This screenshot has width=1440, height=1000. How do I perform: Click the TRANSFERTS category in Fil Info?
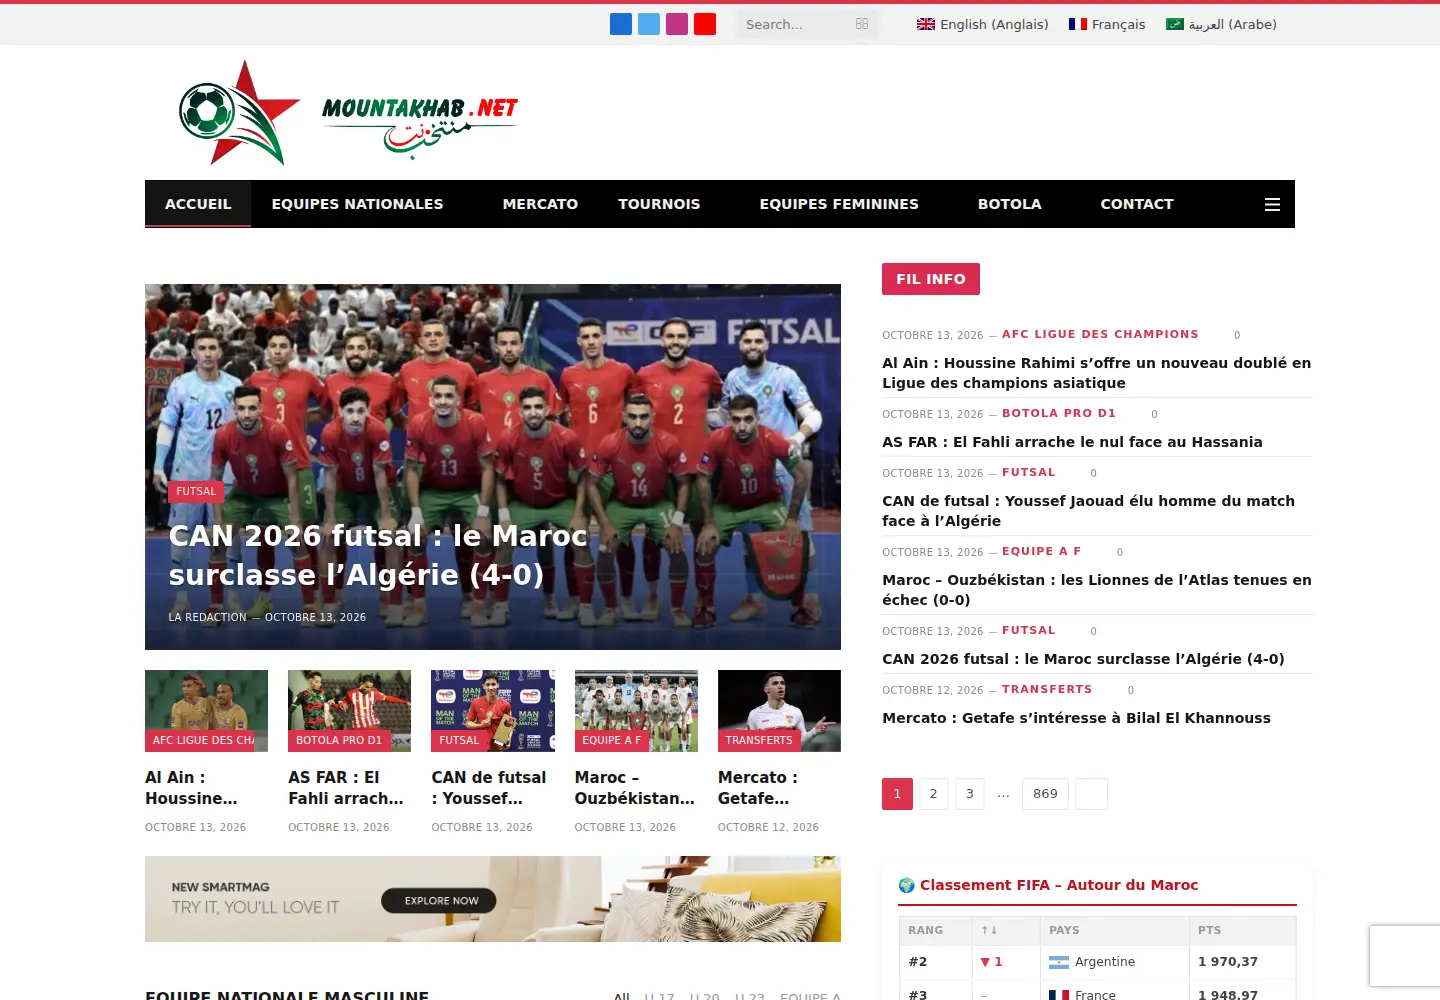(x=1047, y=689)
